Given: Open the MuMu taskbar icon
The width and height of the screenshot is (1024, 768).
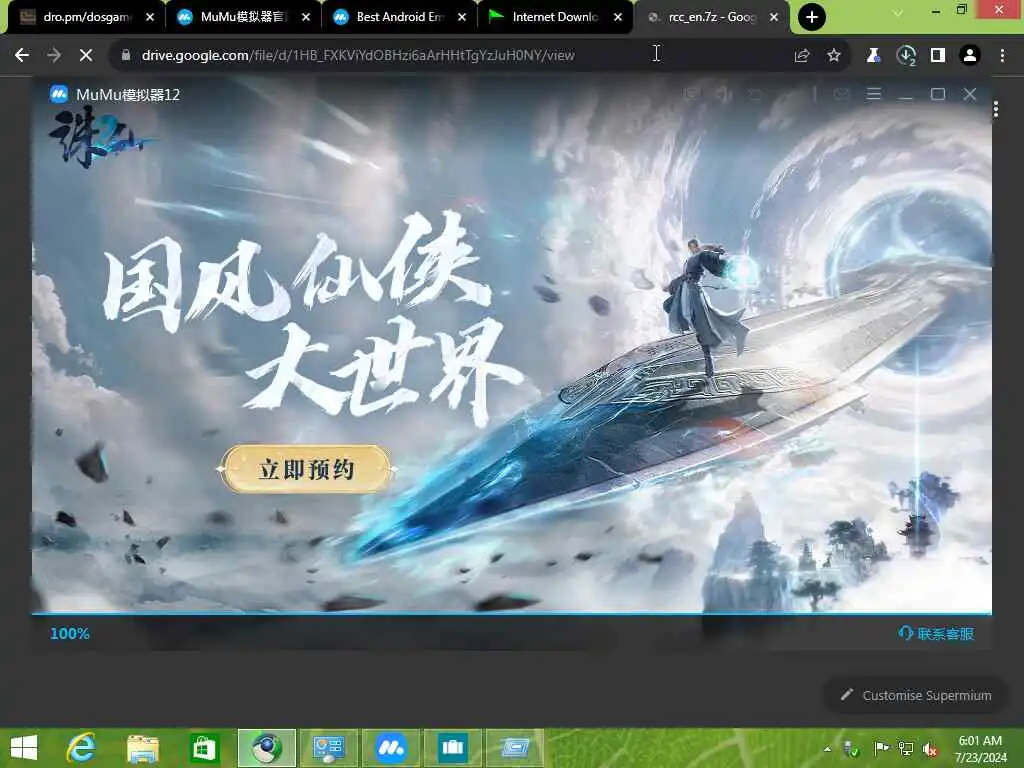Looking at the screenshot, I should coord(391,748).
